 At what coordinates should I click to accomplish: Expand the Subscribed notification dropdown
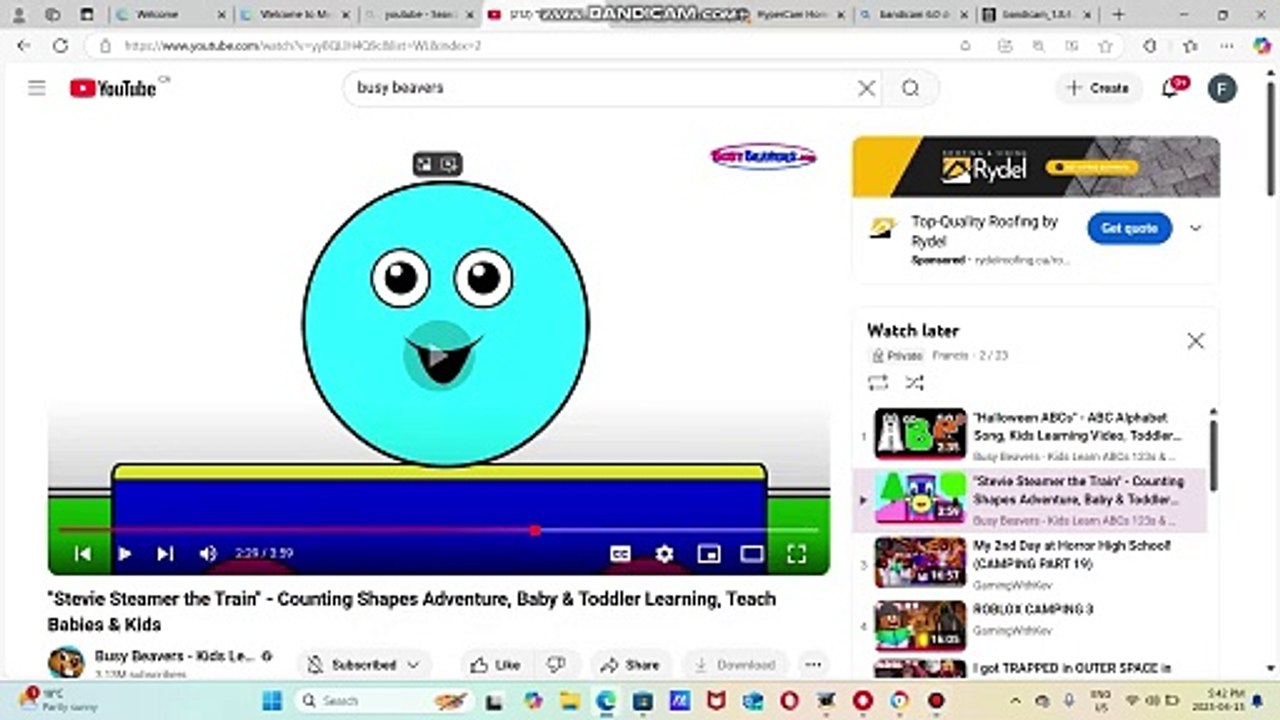[x=364, y=665]
